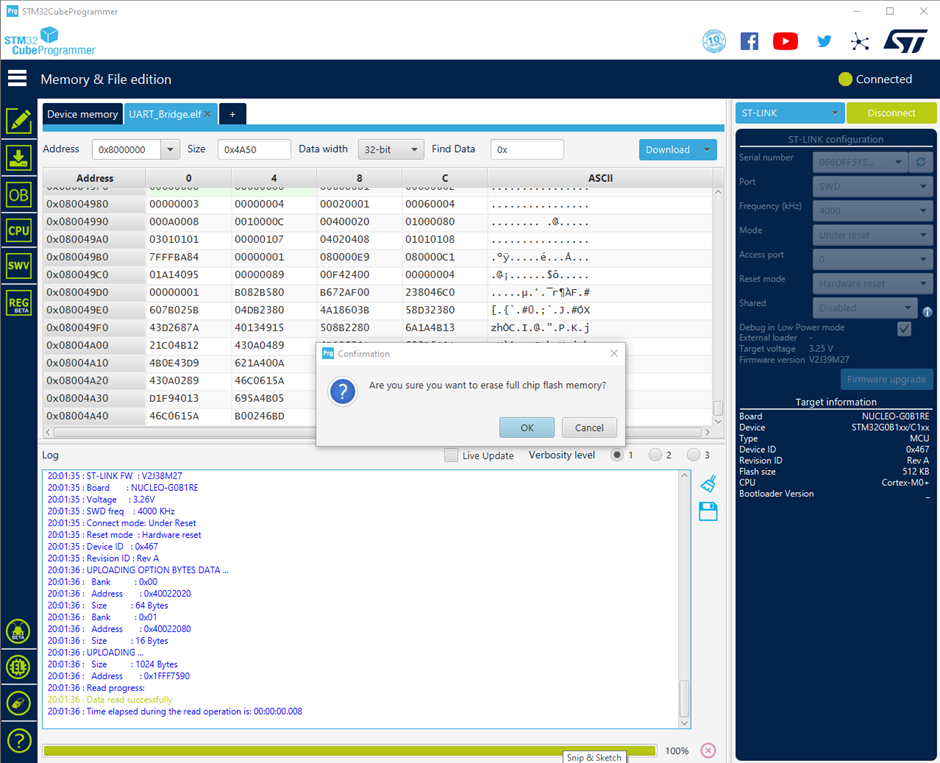The width and height of the screenshot is (940, 763).
Task: Click the Find Data input field
Action: click(527, 149)
